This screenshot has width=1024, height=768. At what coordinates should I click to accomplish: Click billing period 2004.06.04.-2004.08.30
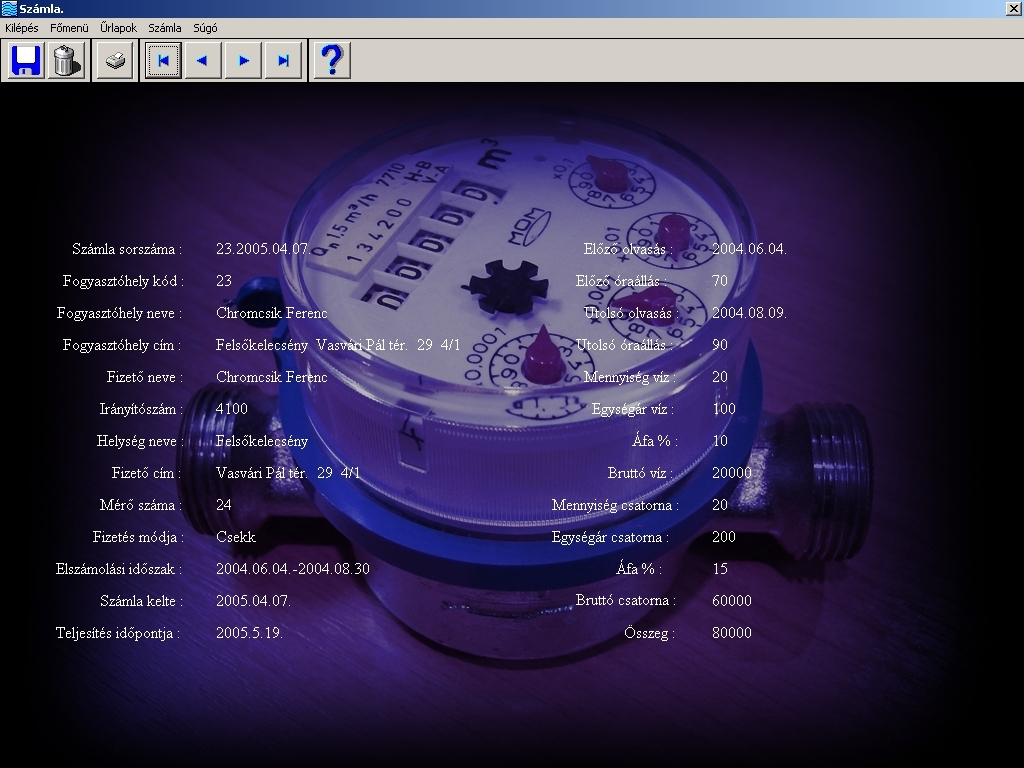point(293,569)
